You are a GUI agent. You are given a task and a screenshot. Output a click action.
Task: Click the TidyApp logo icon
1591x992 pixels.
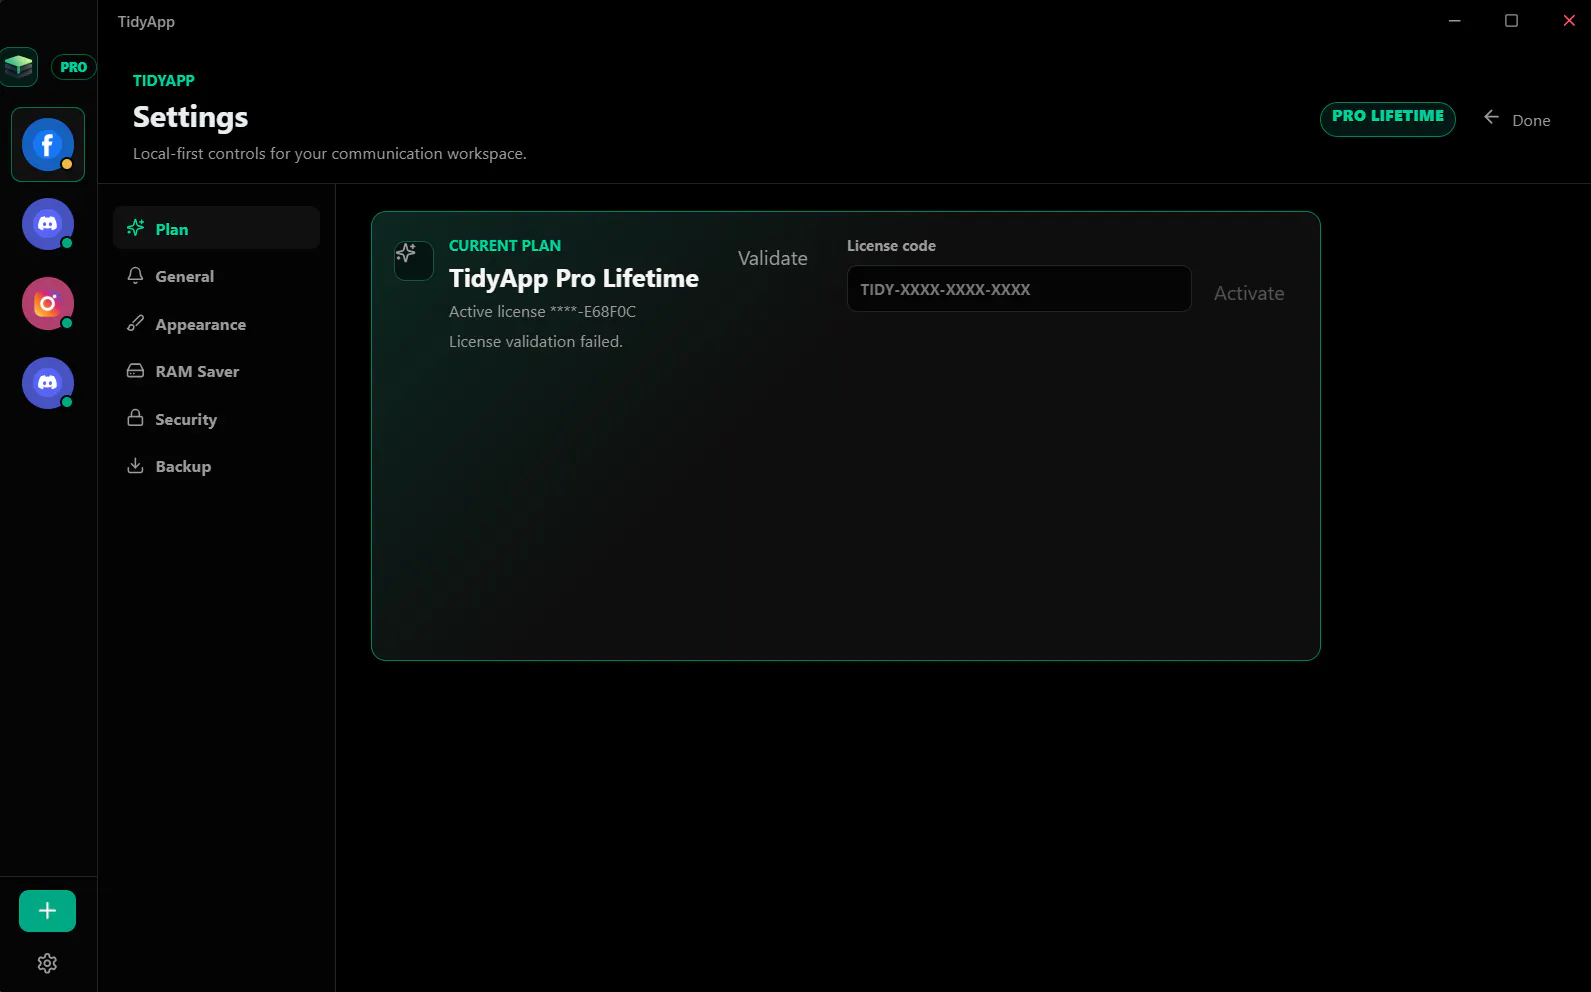(19, 67)
